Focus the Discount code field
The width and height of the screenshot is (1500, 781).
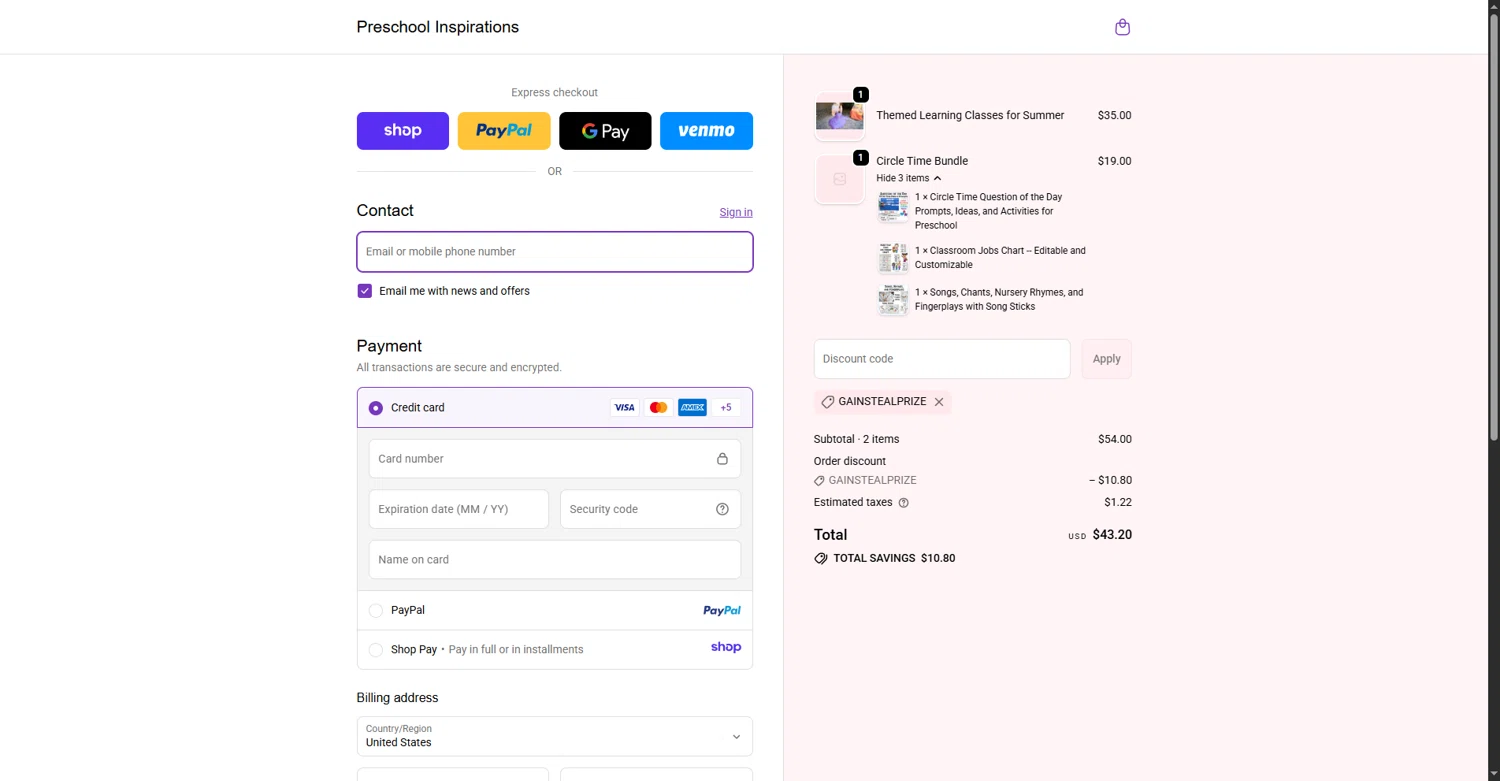tap(942, 359)
